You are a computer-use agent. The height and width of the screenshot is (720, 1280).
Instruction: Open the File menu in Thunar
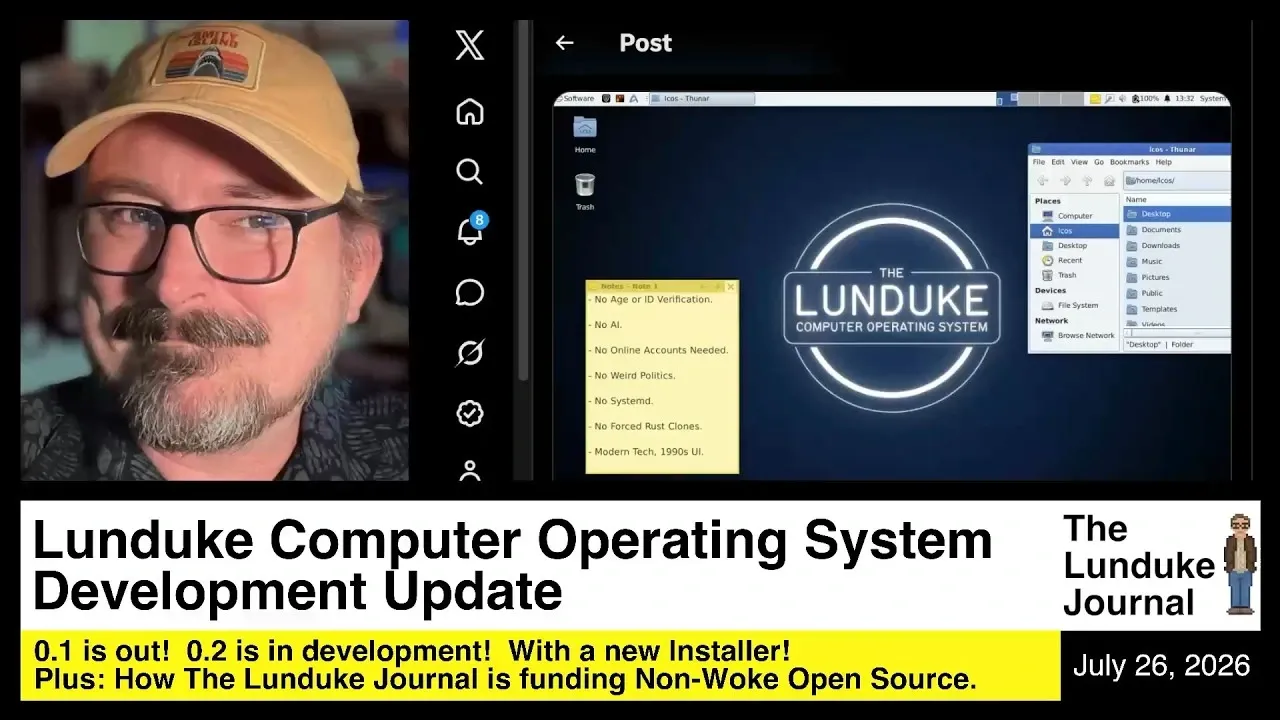pyautogui.click(x=1038, y=162)
